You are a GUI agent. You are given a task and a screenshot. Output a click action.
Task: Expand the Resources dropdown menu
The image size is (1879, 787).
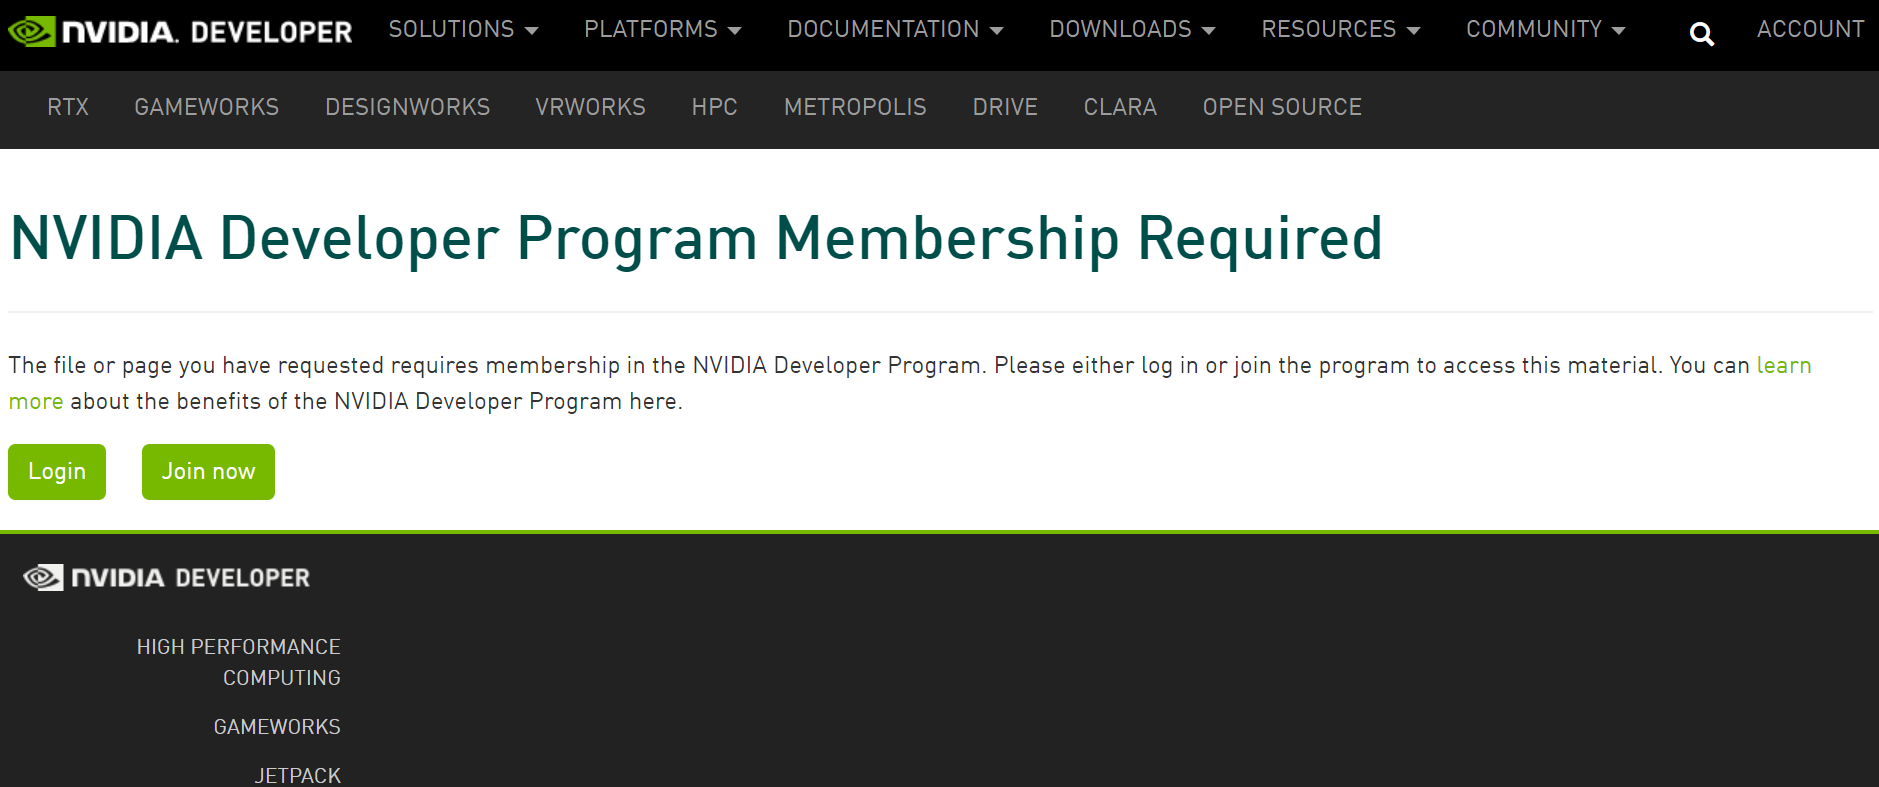coord(1340,30)
